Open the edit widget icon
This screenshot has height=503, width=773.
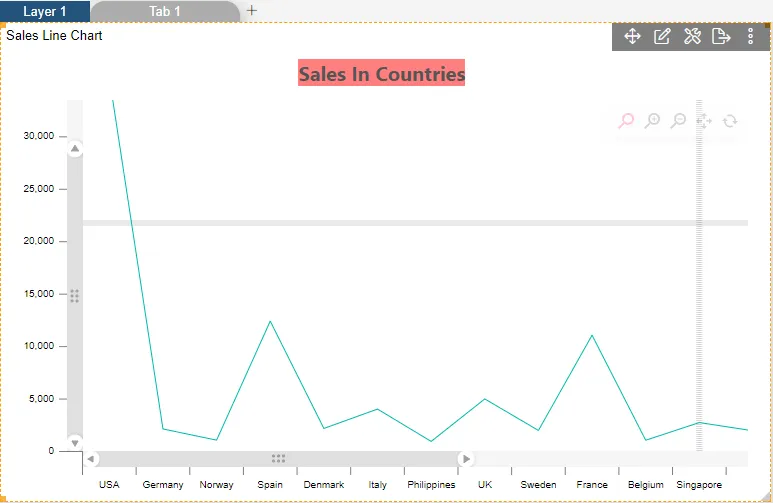(662, 37)
